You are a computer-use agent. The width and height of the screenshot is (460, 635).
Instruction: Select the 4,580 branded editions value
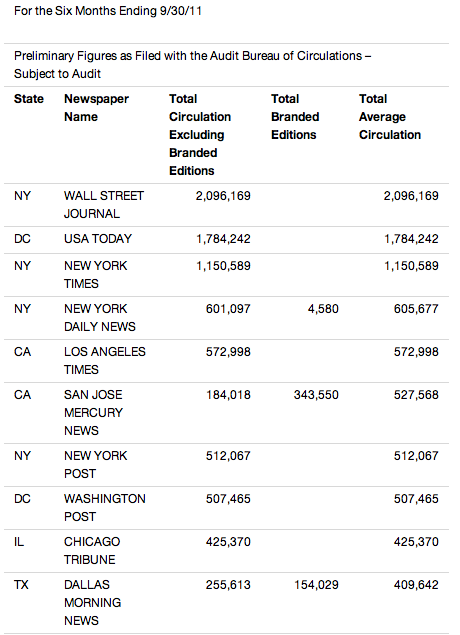(323, 309)
